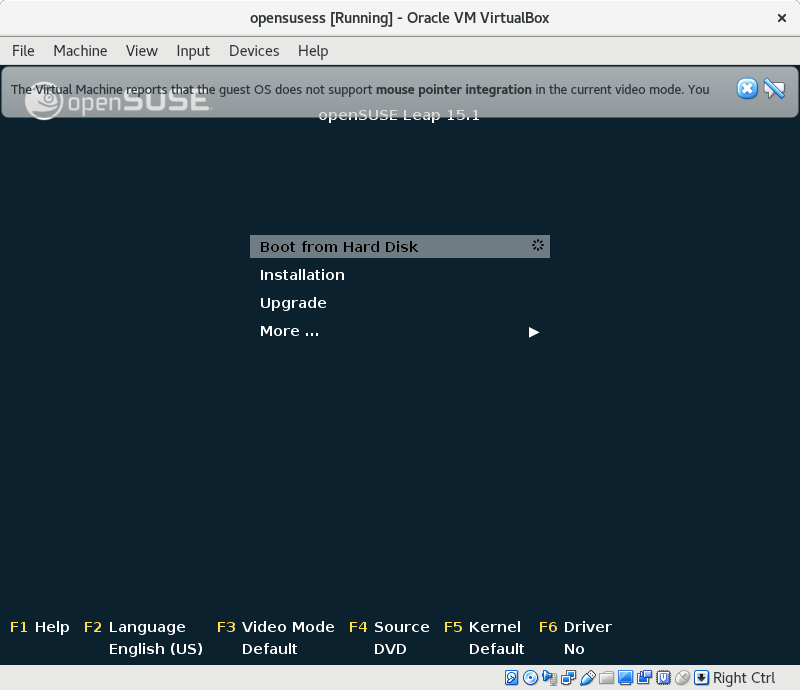The image size is (800, 690).
Task: Open the Devices menu
Action: 254,50
